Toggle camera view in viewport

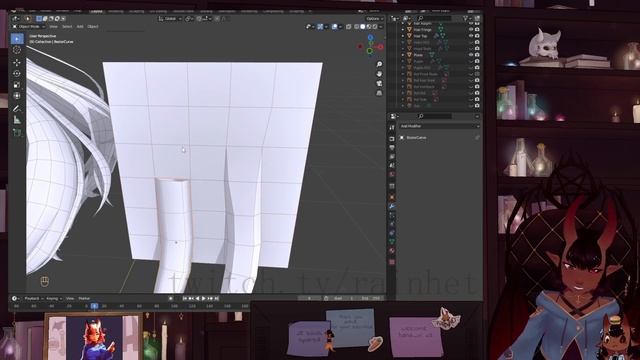(379, 83)
